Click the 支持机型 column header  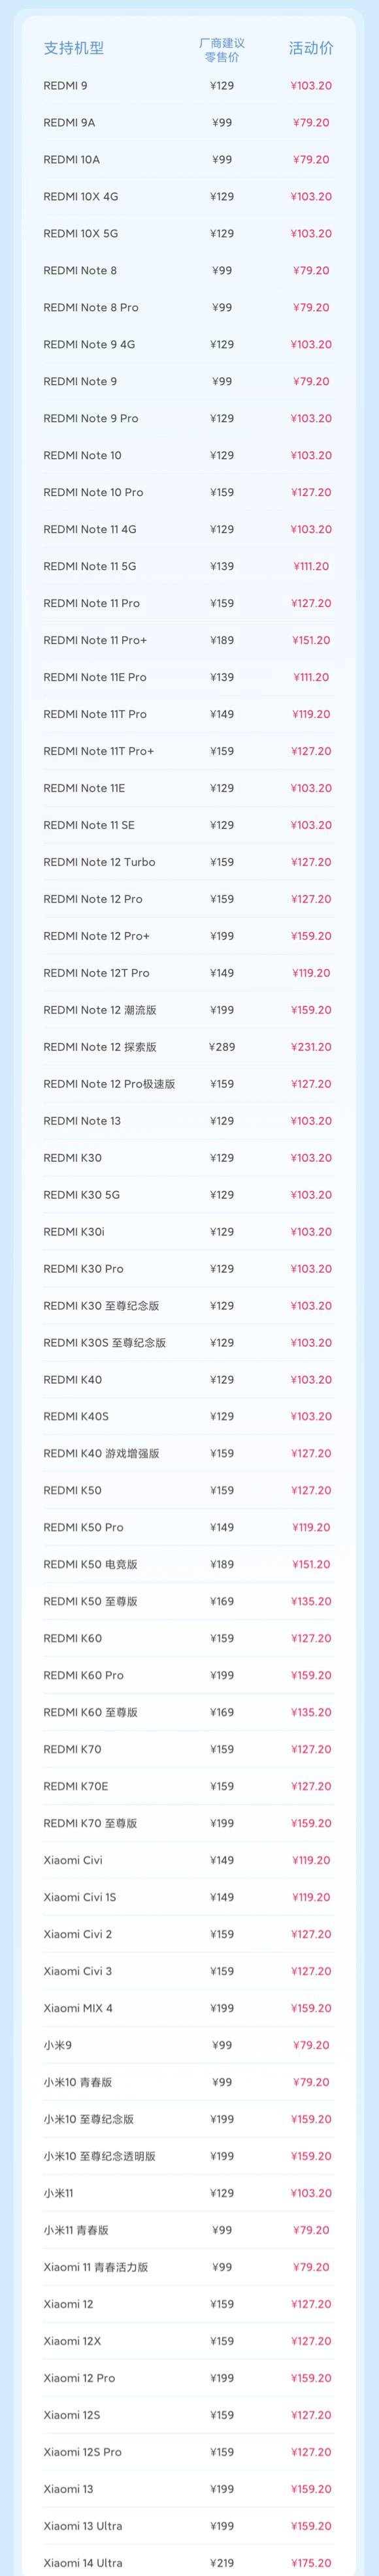coord(73,48)
